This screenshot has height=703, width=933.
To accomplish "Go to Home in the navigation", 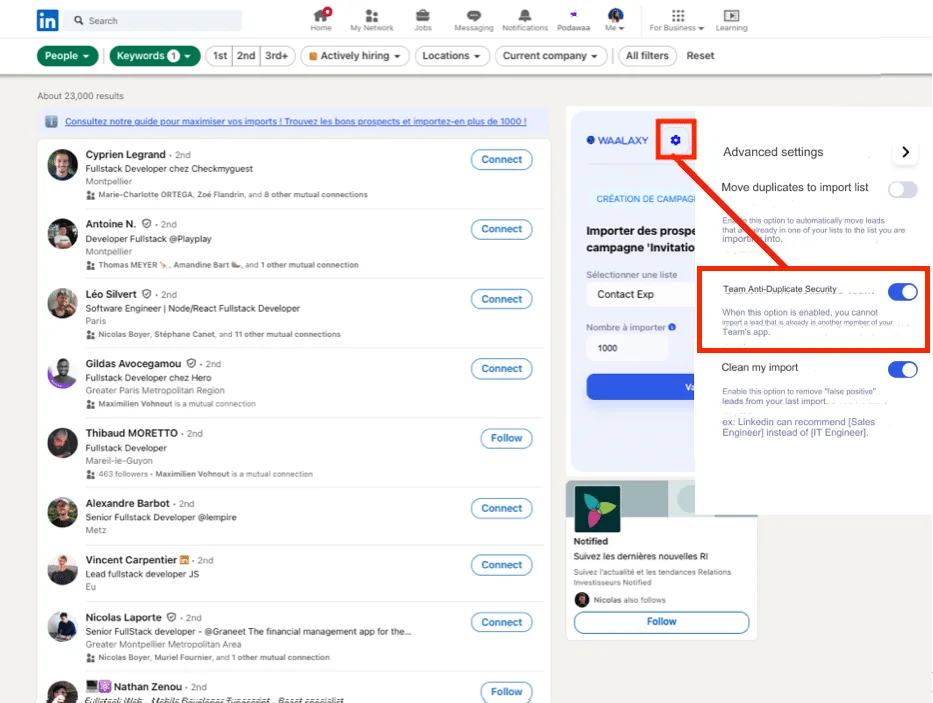I will (x=321, y=20).
